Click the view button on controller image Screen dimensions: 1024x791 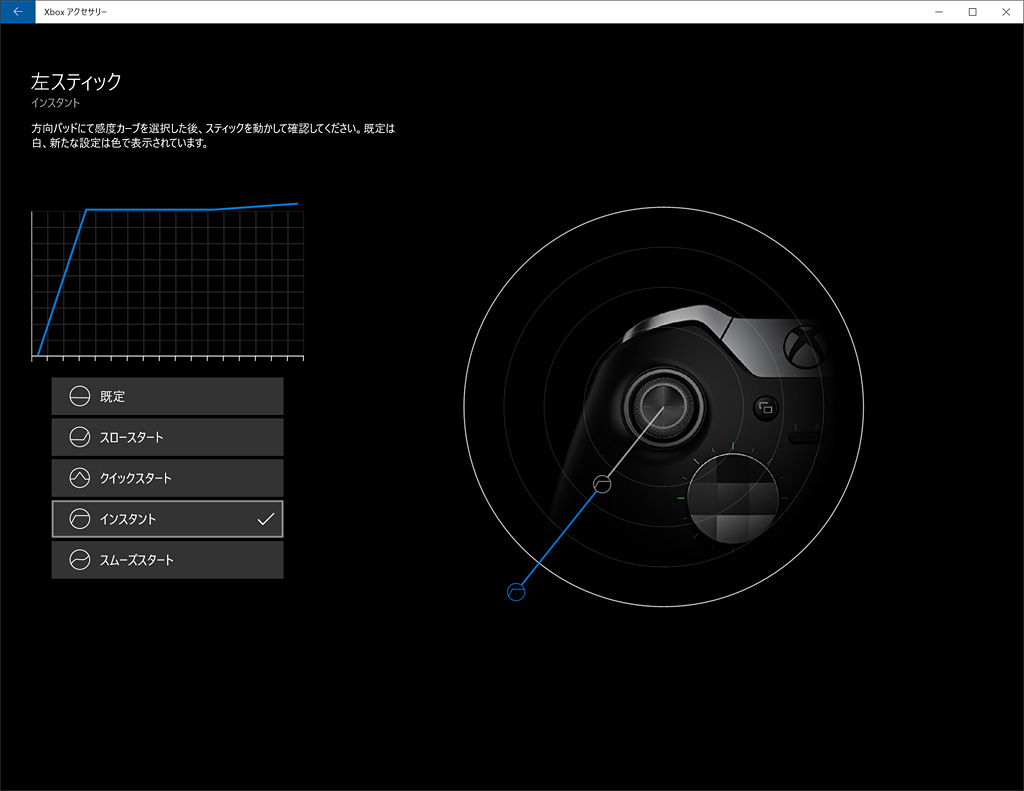tap(765, 408)
